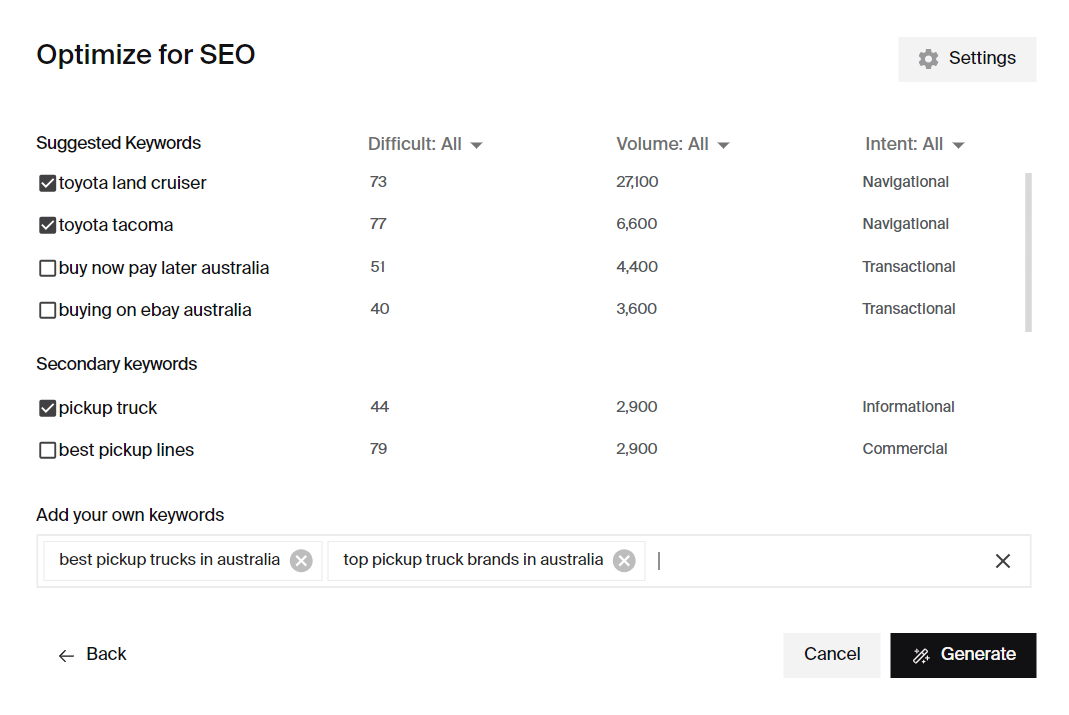
Task: Uncheck the 'pickup truck' secondary keyword
Action: pos(47,407)
